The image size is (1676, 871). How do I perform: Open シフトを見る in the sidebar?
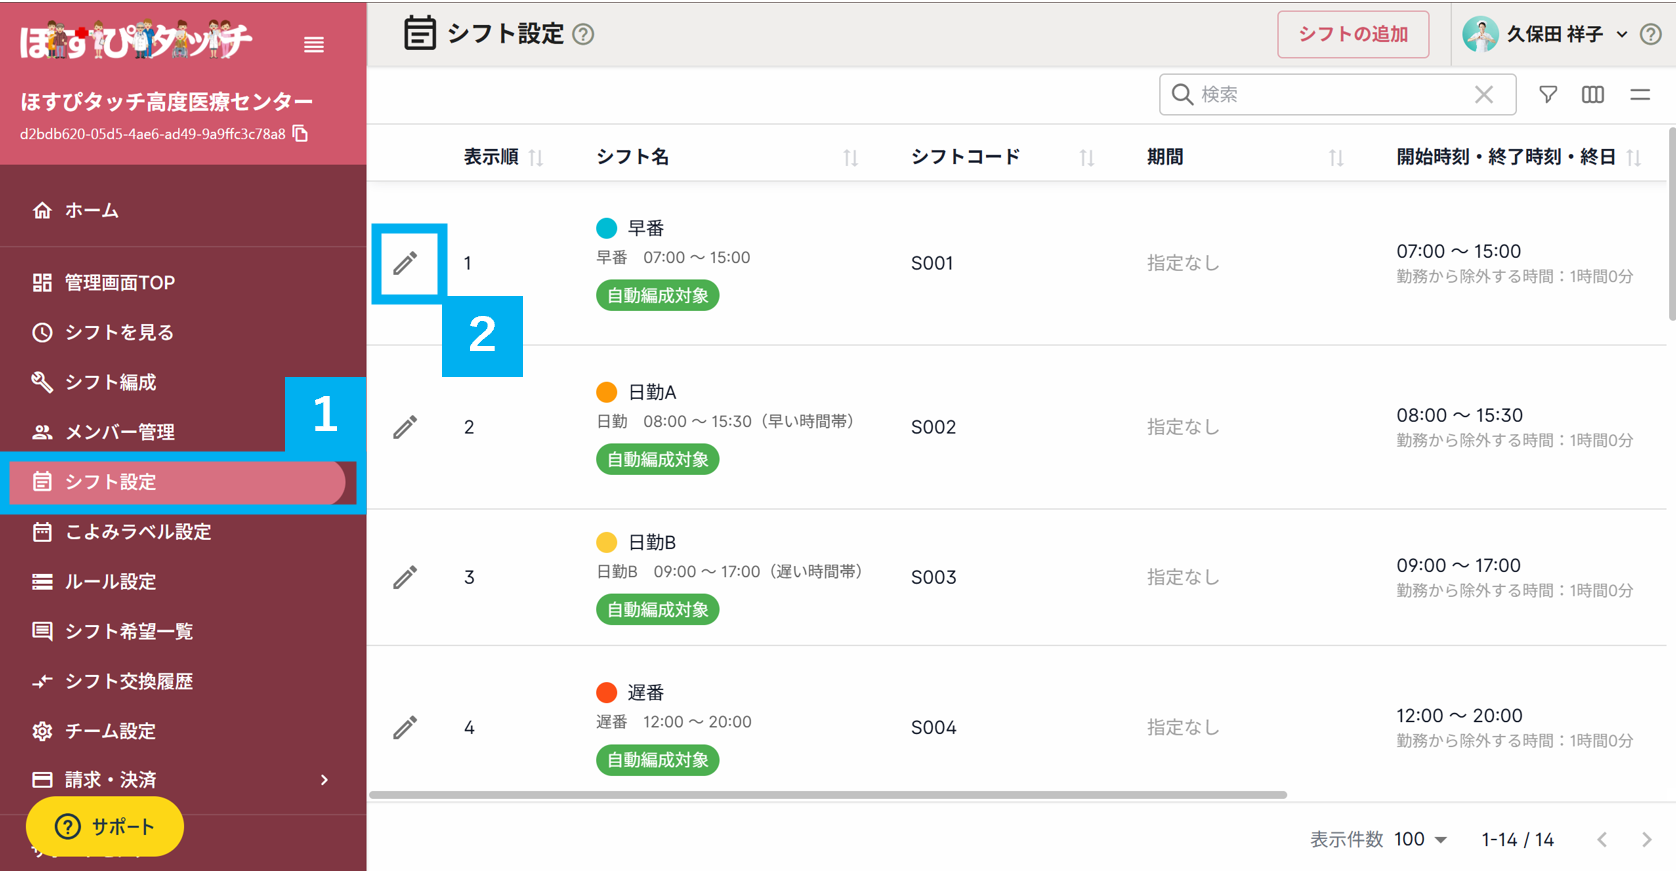pyautogui.click(x=183, y=332)
